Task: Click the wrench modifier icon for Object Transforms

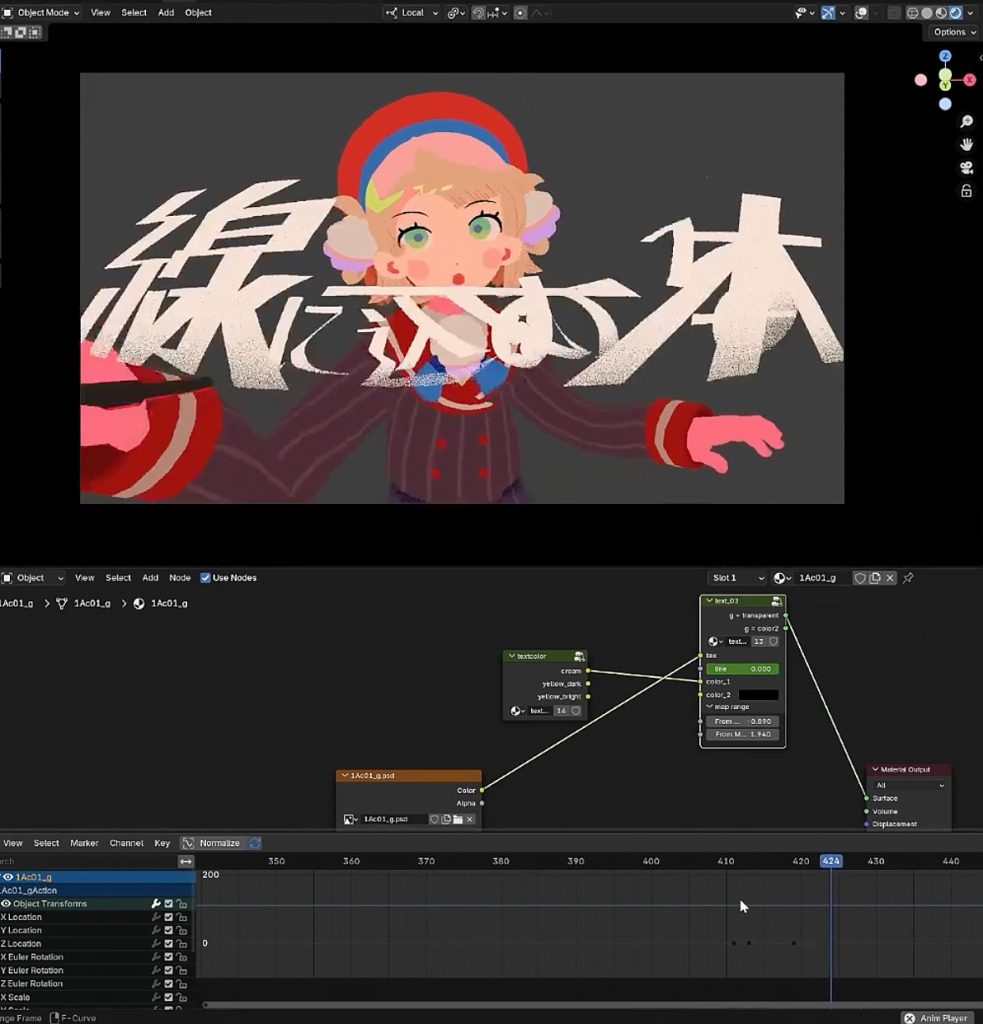Action: click(156, 904)
